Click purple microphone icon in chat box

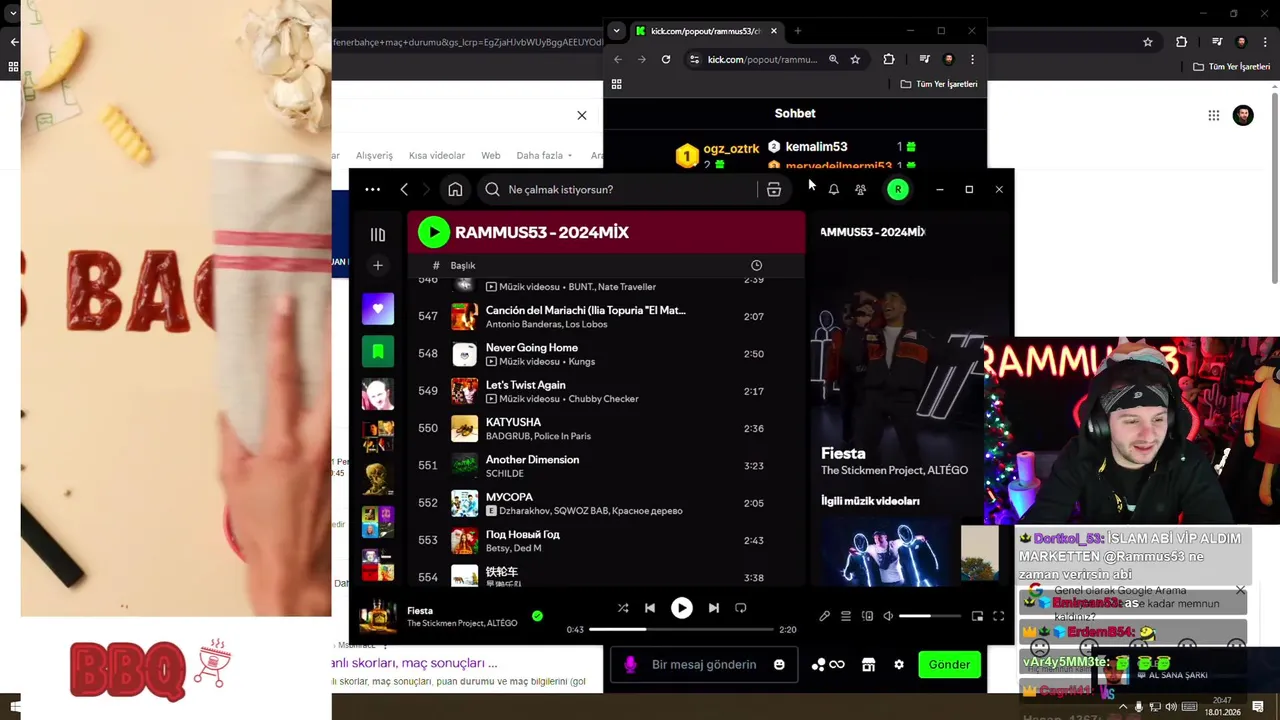(630, 664)
